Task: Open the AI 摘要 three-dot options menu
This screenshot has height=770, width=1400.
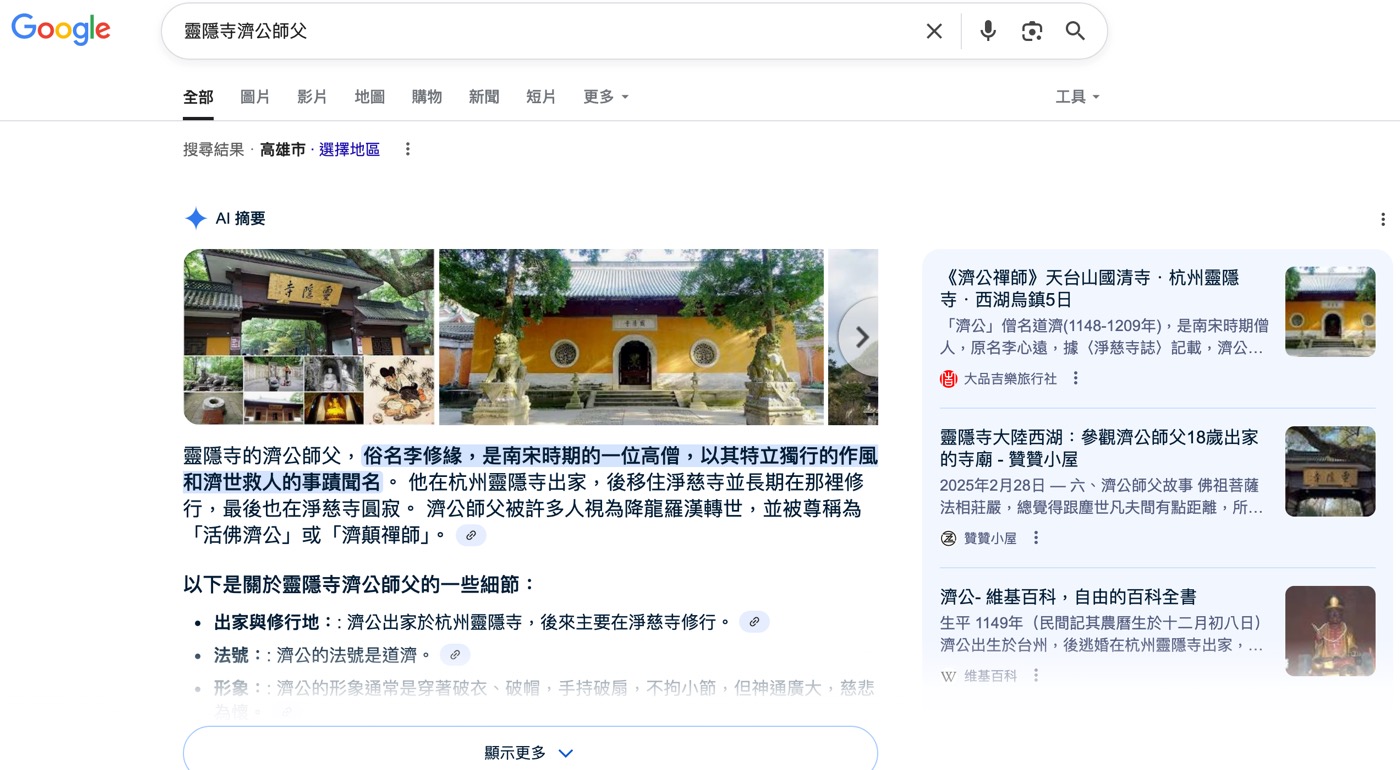Action: point(1382,219)
